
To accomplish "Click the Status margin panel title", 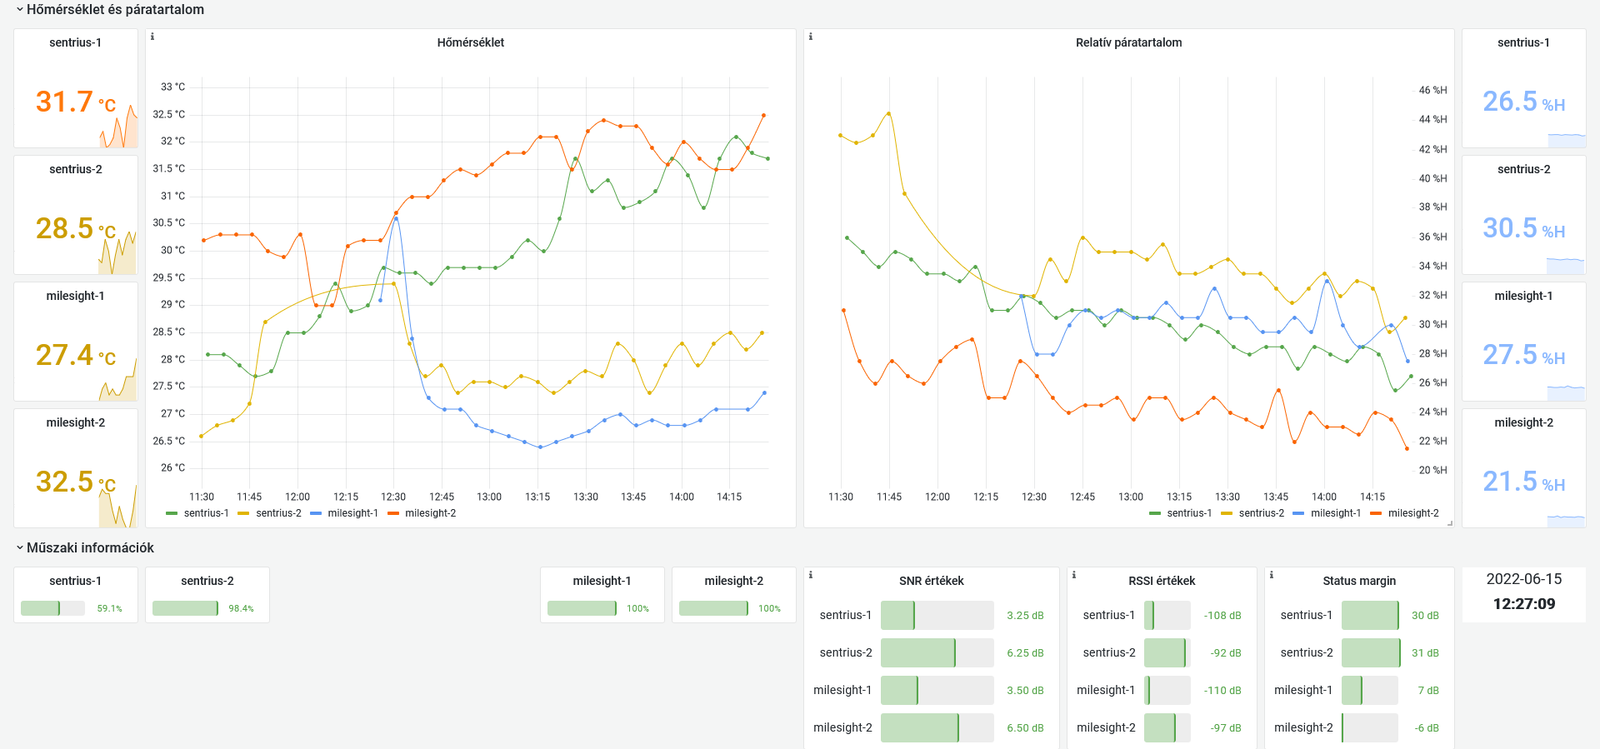I will click(x=1358, y=581).
